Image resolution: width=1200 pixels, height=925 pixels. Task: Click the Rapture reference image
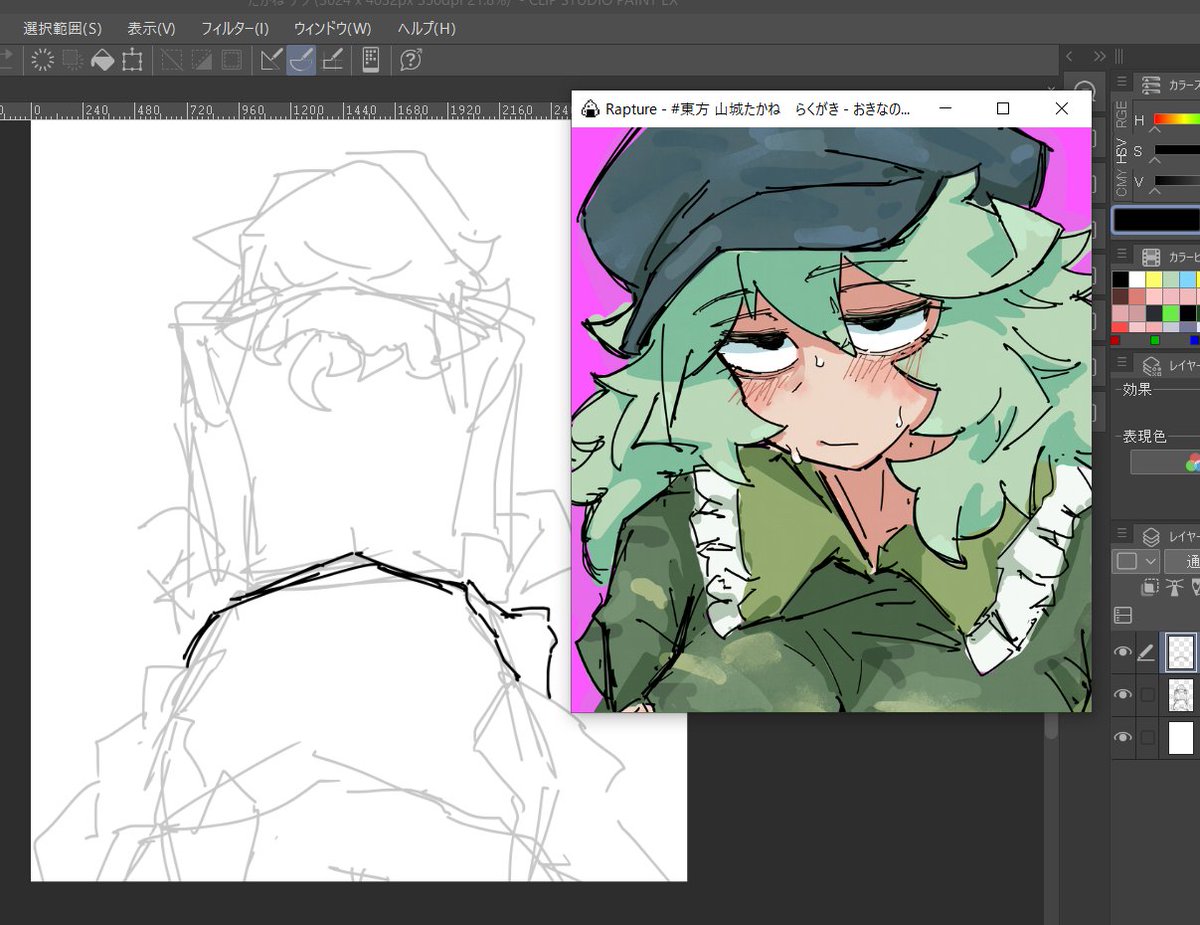click(831, 420)
